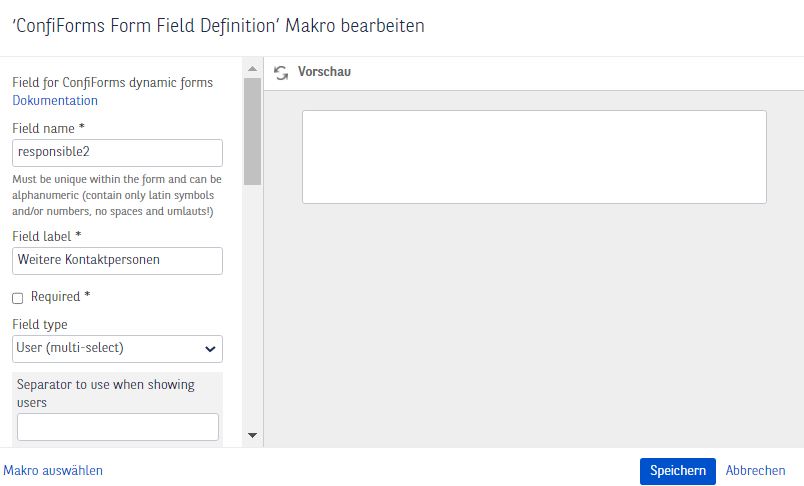Click the 'Field for ConfiForms dynamic forms' text
Screen dimensions: 804x486
tap(112, 83)
